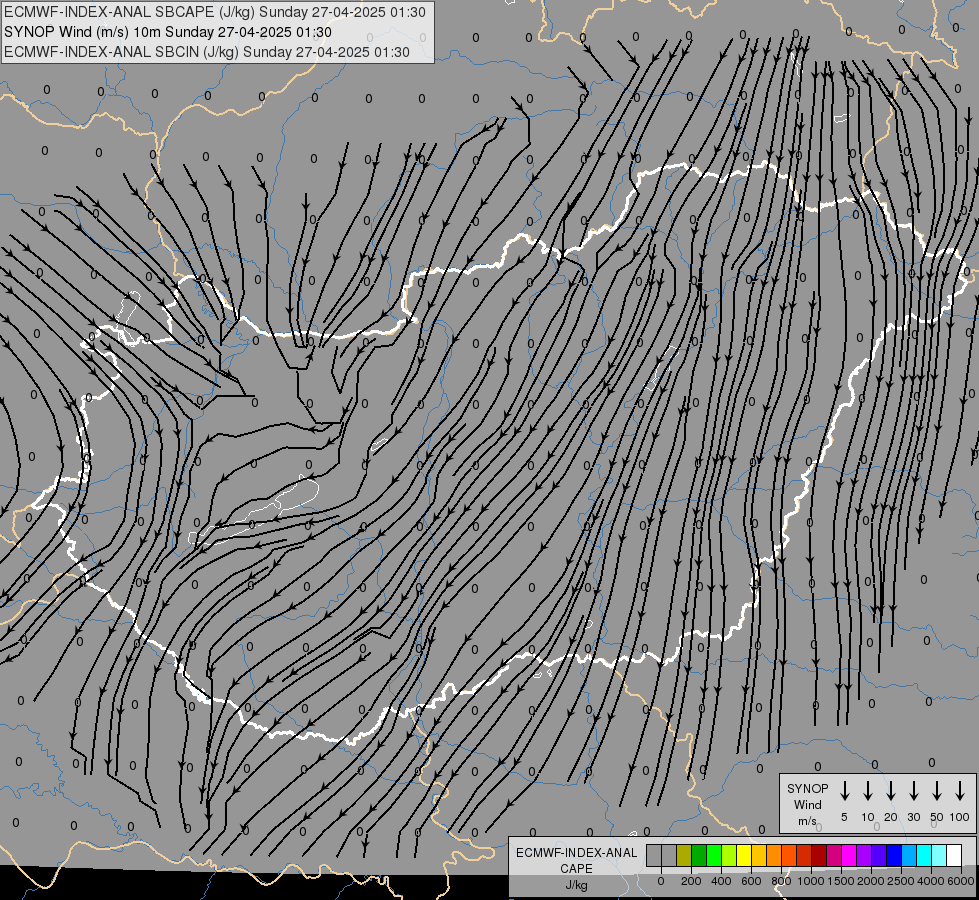Viewport: 979px width, 900px height.
Task: Click the wind legend arrow above 10
Action: (868, 791)
